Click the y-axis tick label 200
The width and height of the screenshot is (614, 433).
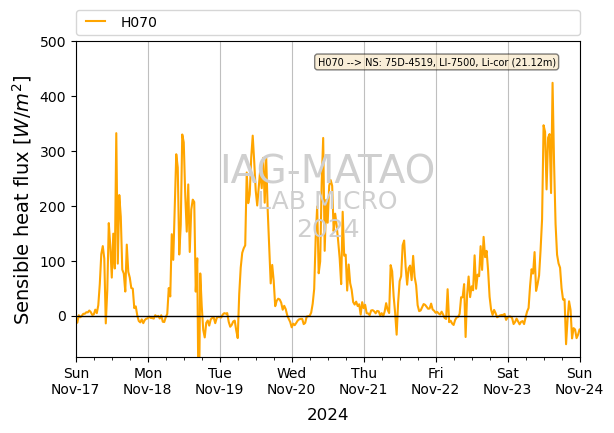point(53,207)
